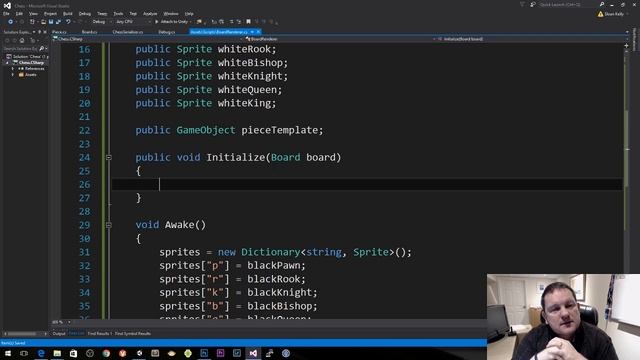Close the active BoardRenderer.cs tab
640x360 pixels.
click(x=258, y=32)
